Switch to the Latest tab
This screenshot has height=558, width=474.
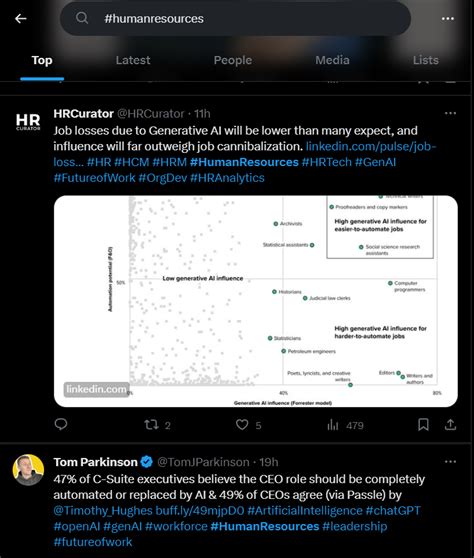(x=133, y=60)
